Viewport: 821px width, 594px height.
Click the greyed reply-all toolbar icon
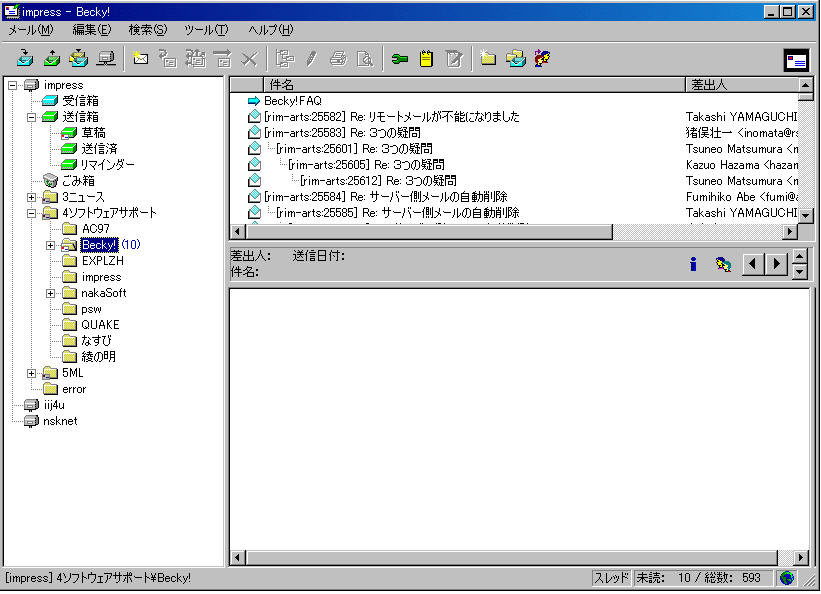coord(195,58)
